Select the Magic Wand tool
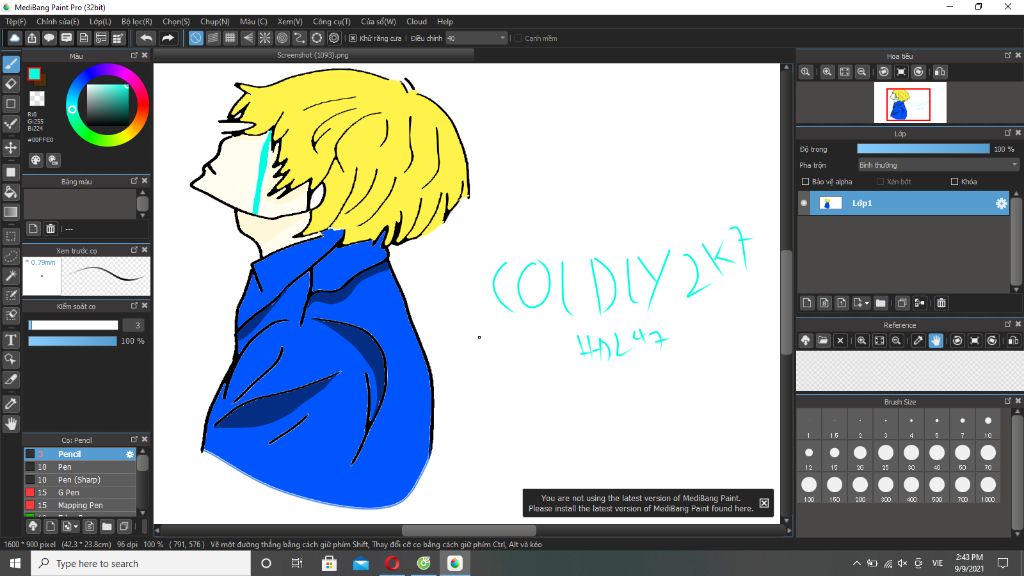The height and width of the screenshot is (576, 1024). (x=11, y=276)
